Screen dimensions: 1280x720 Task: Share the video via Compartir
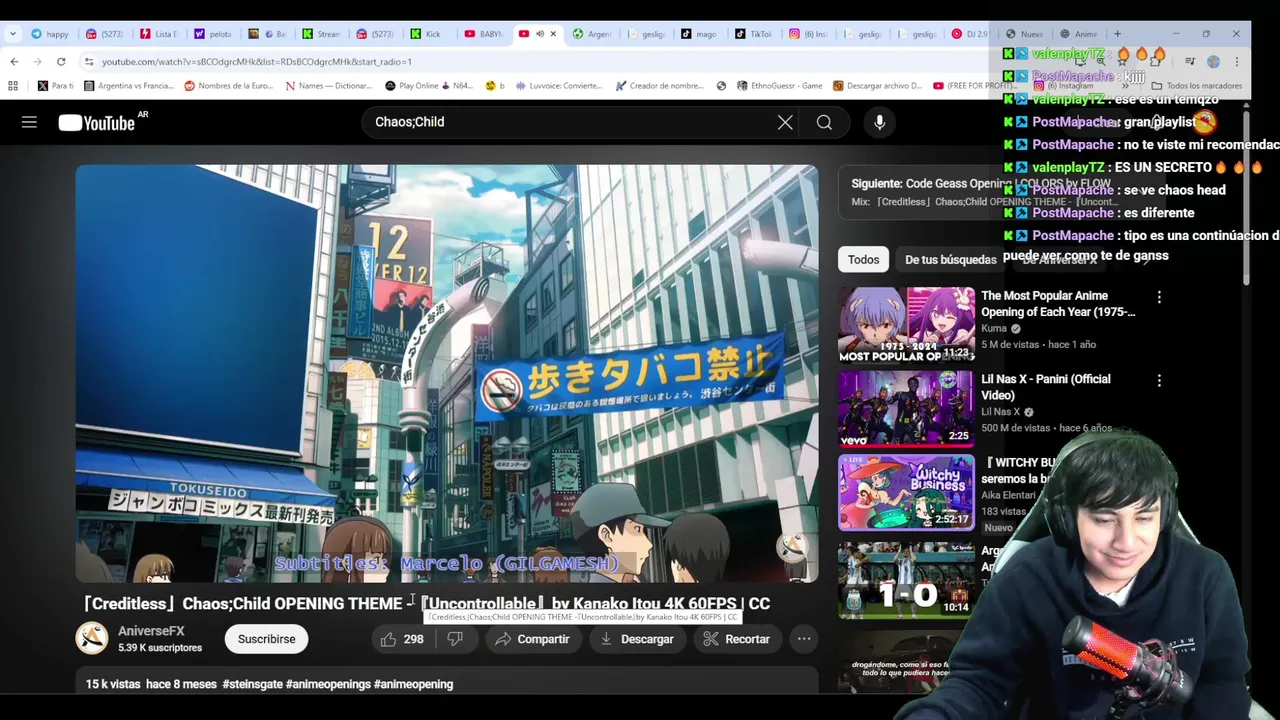tap(532, 639)
